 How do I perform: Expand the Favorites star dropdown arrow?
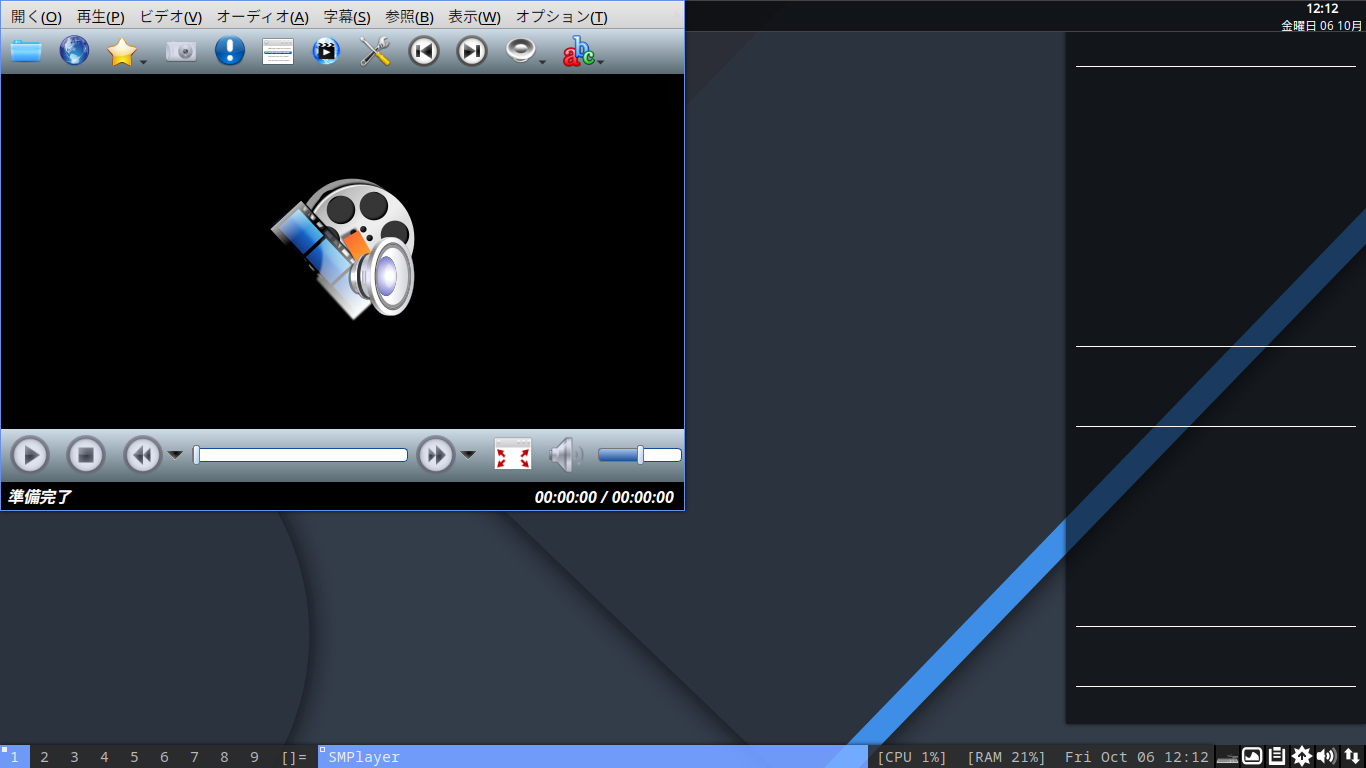click(144, 61)
